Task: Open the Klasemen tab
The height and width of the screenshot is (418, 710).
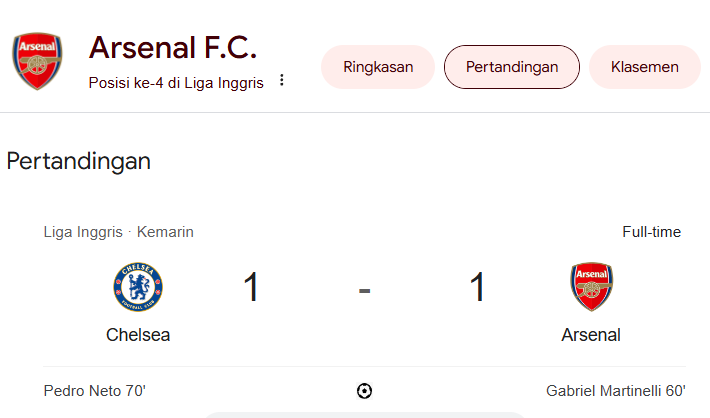Action: click(x=646, y=67)
